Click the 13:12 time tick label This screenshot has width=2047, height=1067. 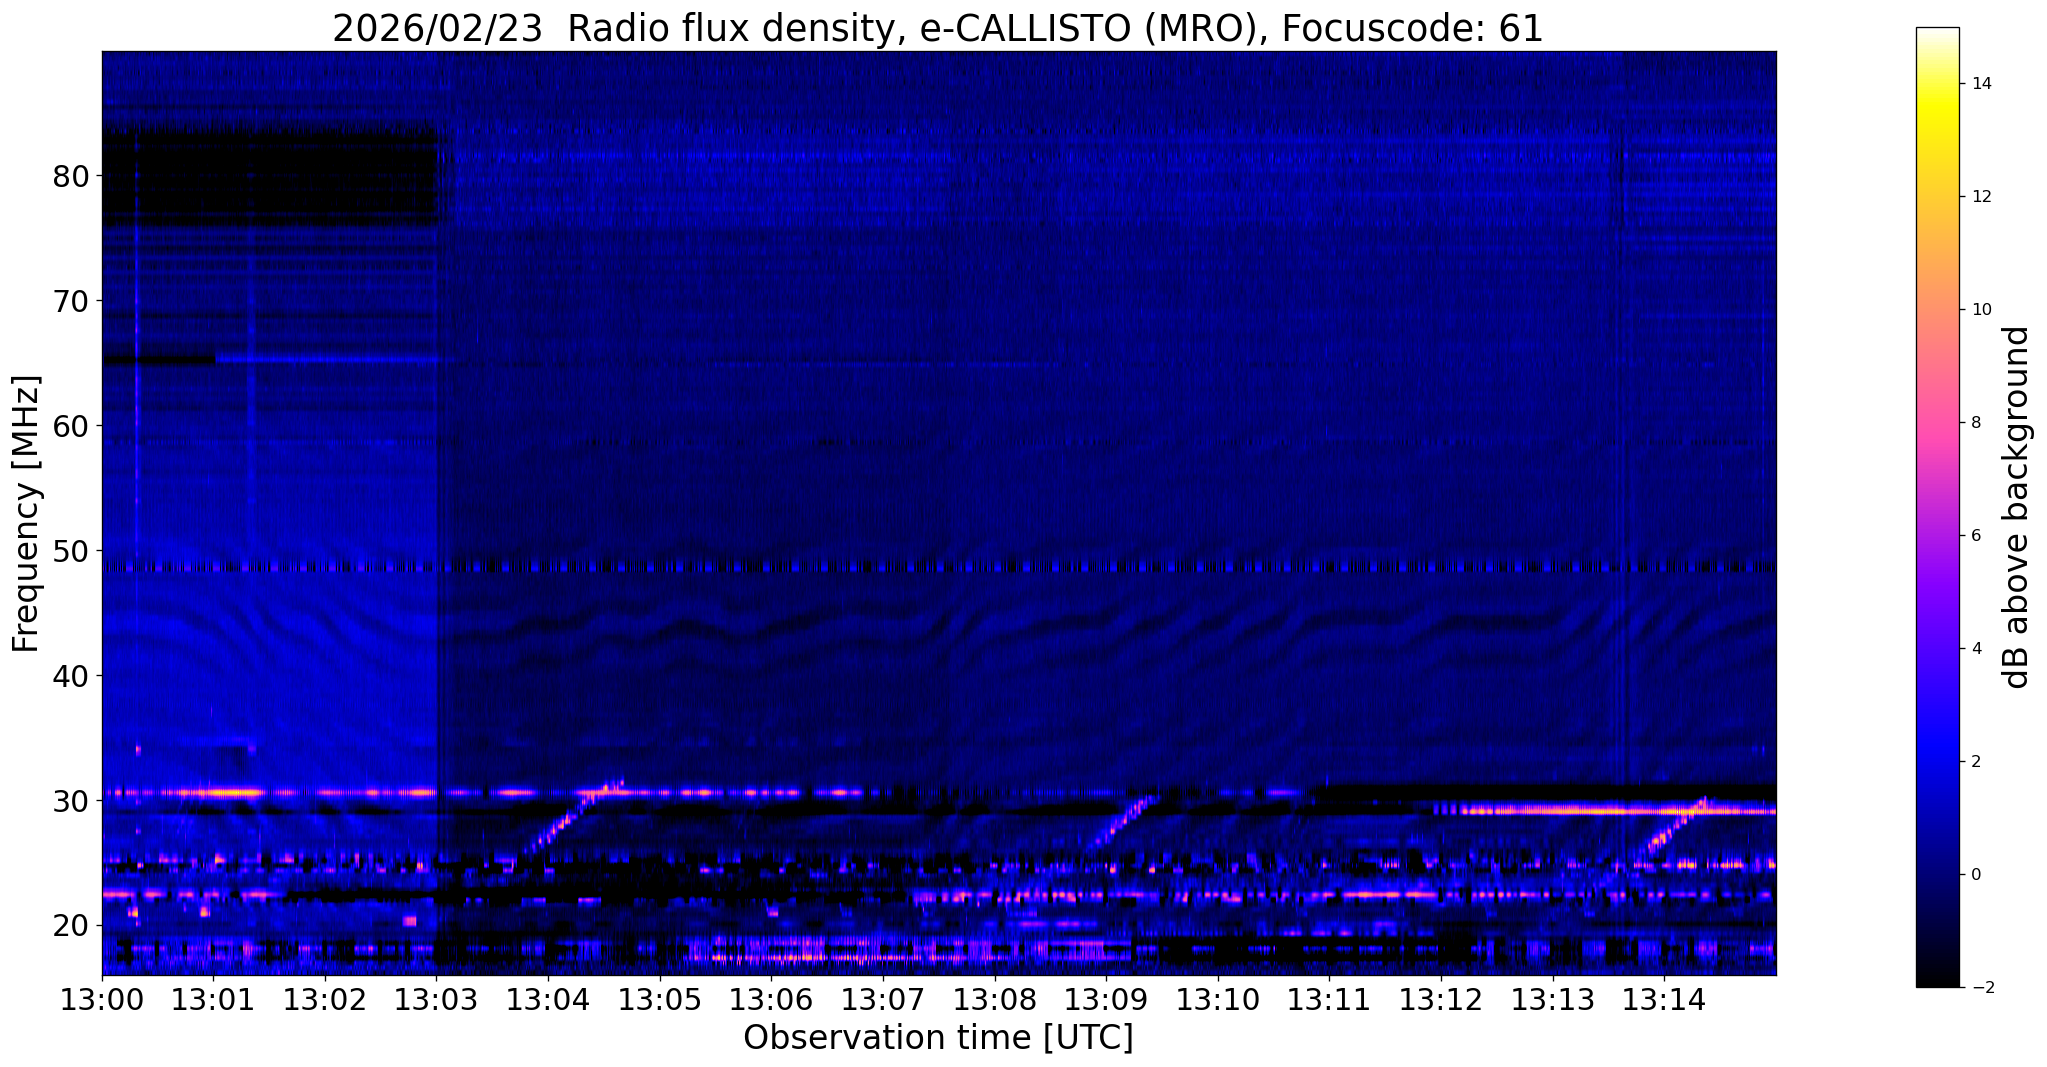point(1441,1000)
